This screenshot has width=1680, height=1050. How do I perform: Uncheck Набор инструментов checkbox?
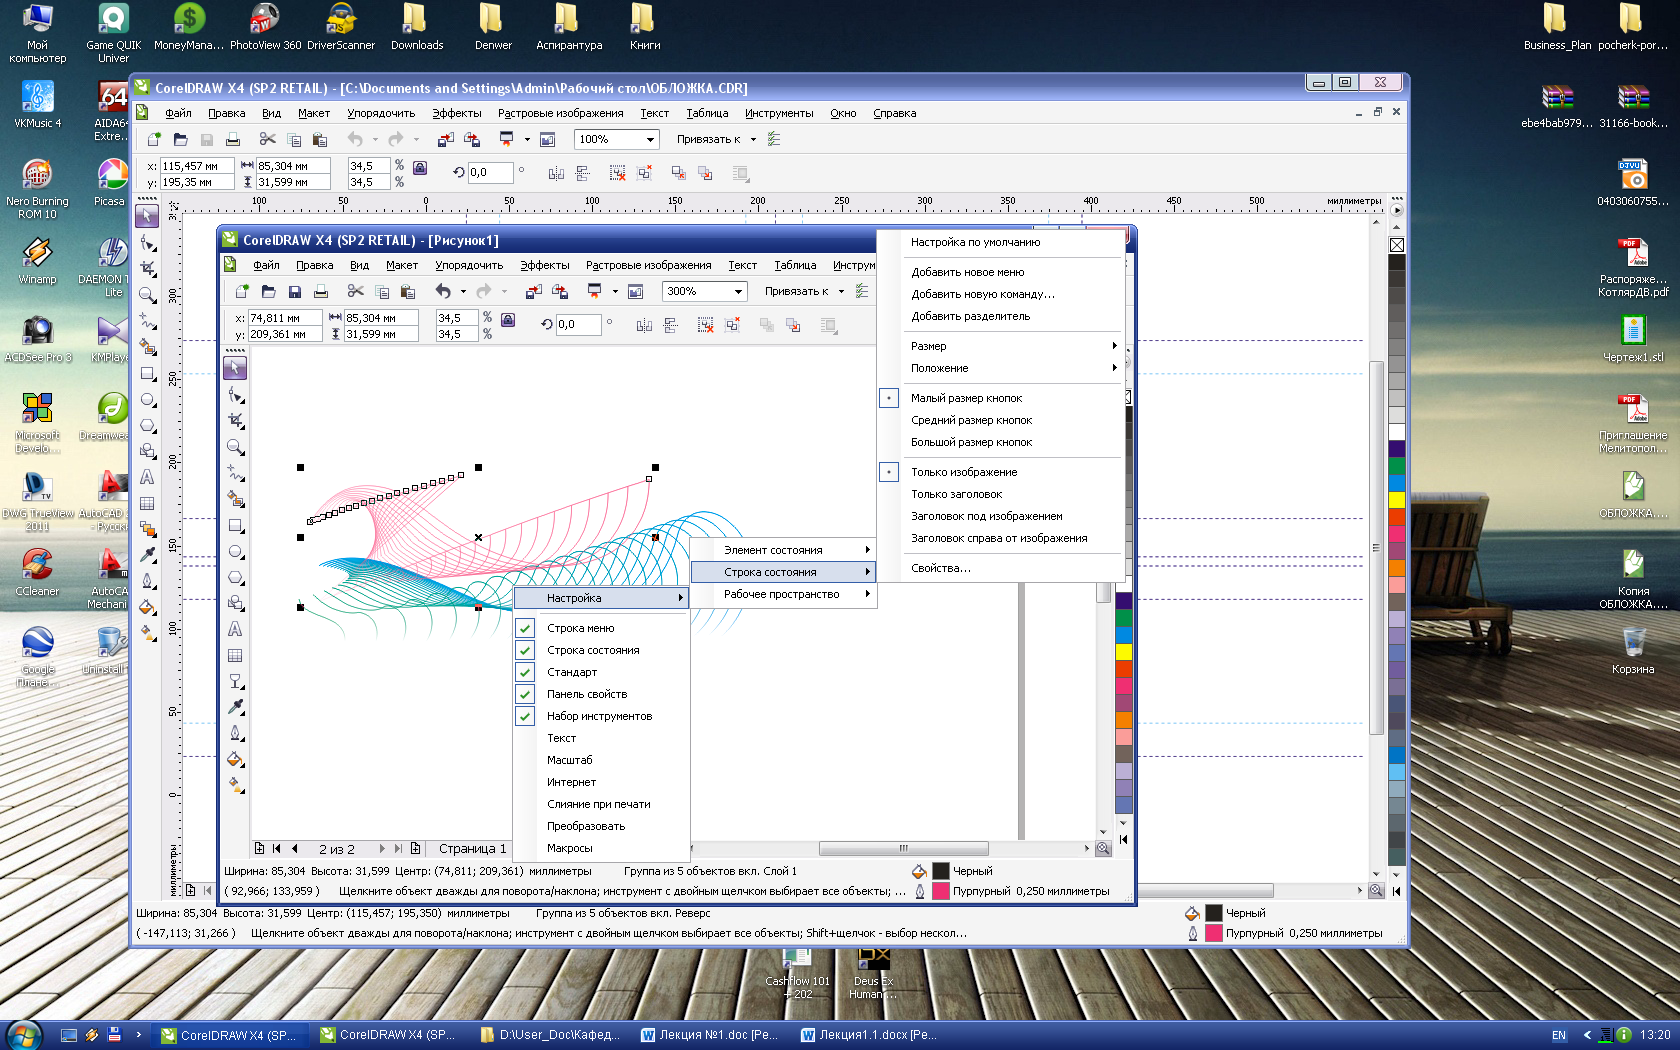pos(525,716)
